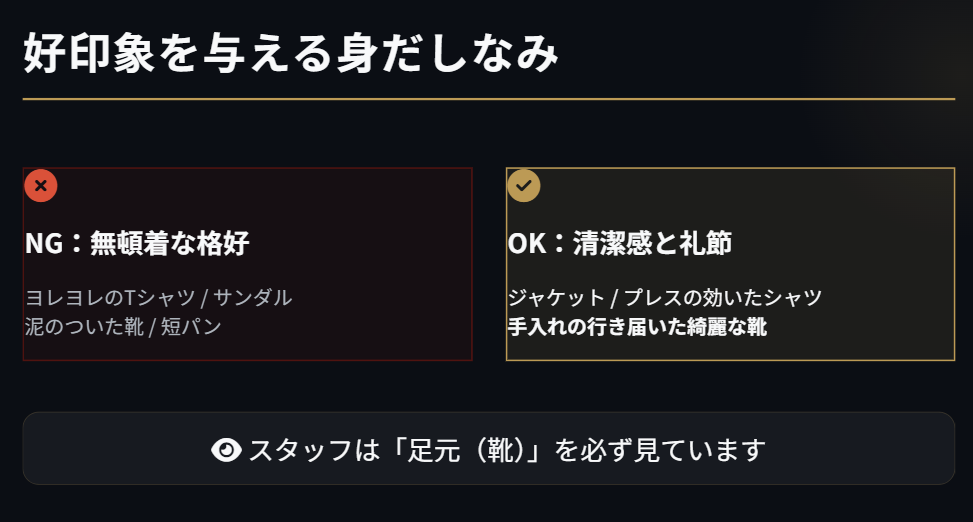Click bold line 手入れの行き届いた綺麗な靴
This screenshot has height=522, width=973.
637,327
